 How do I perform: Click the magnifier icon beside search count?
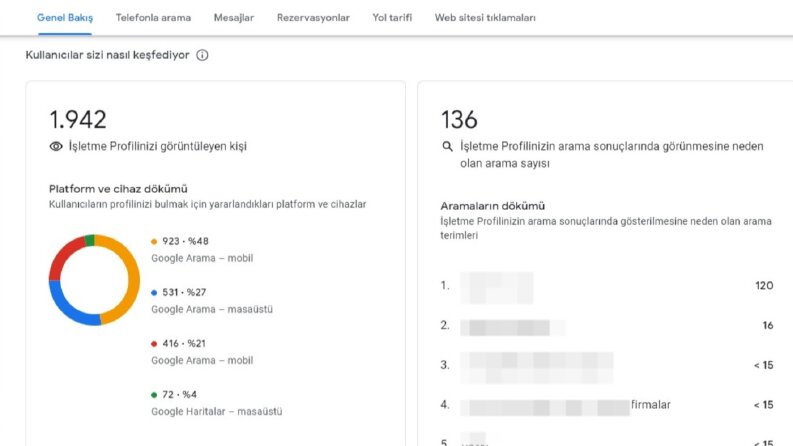click(x=447, y=147)
